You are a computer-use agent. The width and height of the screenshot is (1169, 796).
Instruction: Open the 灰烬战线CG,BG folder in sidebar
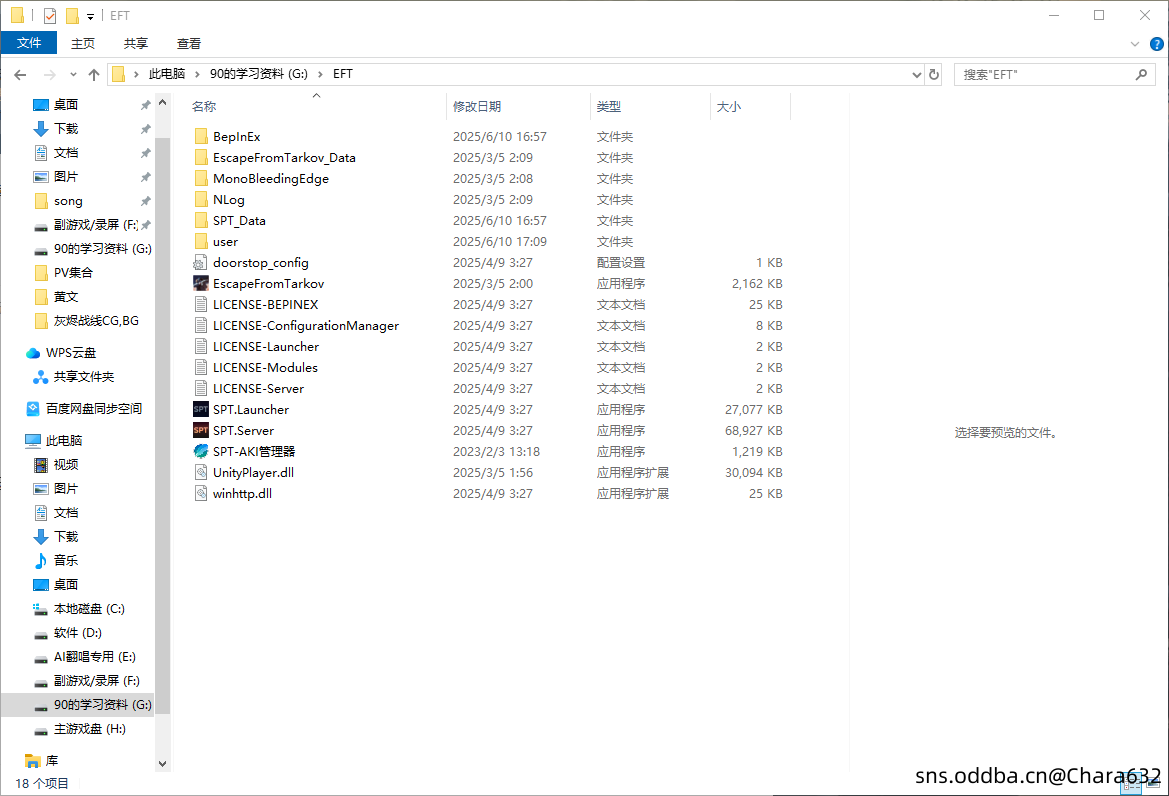pos(96,320)
